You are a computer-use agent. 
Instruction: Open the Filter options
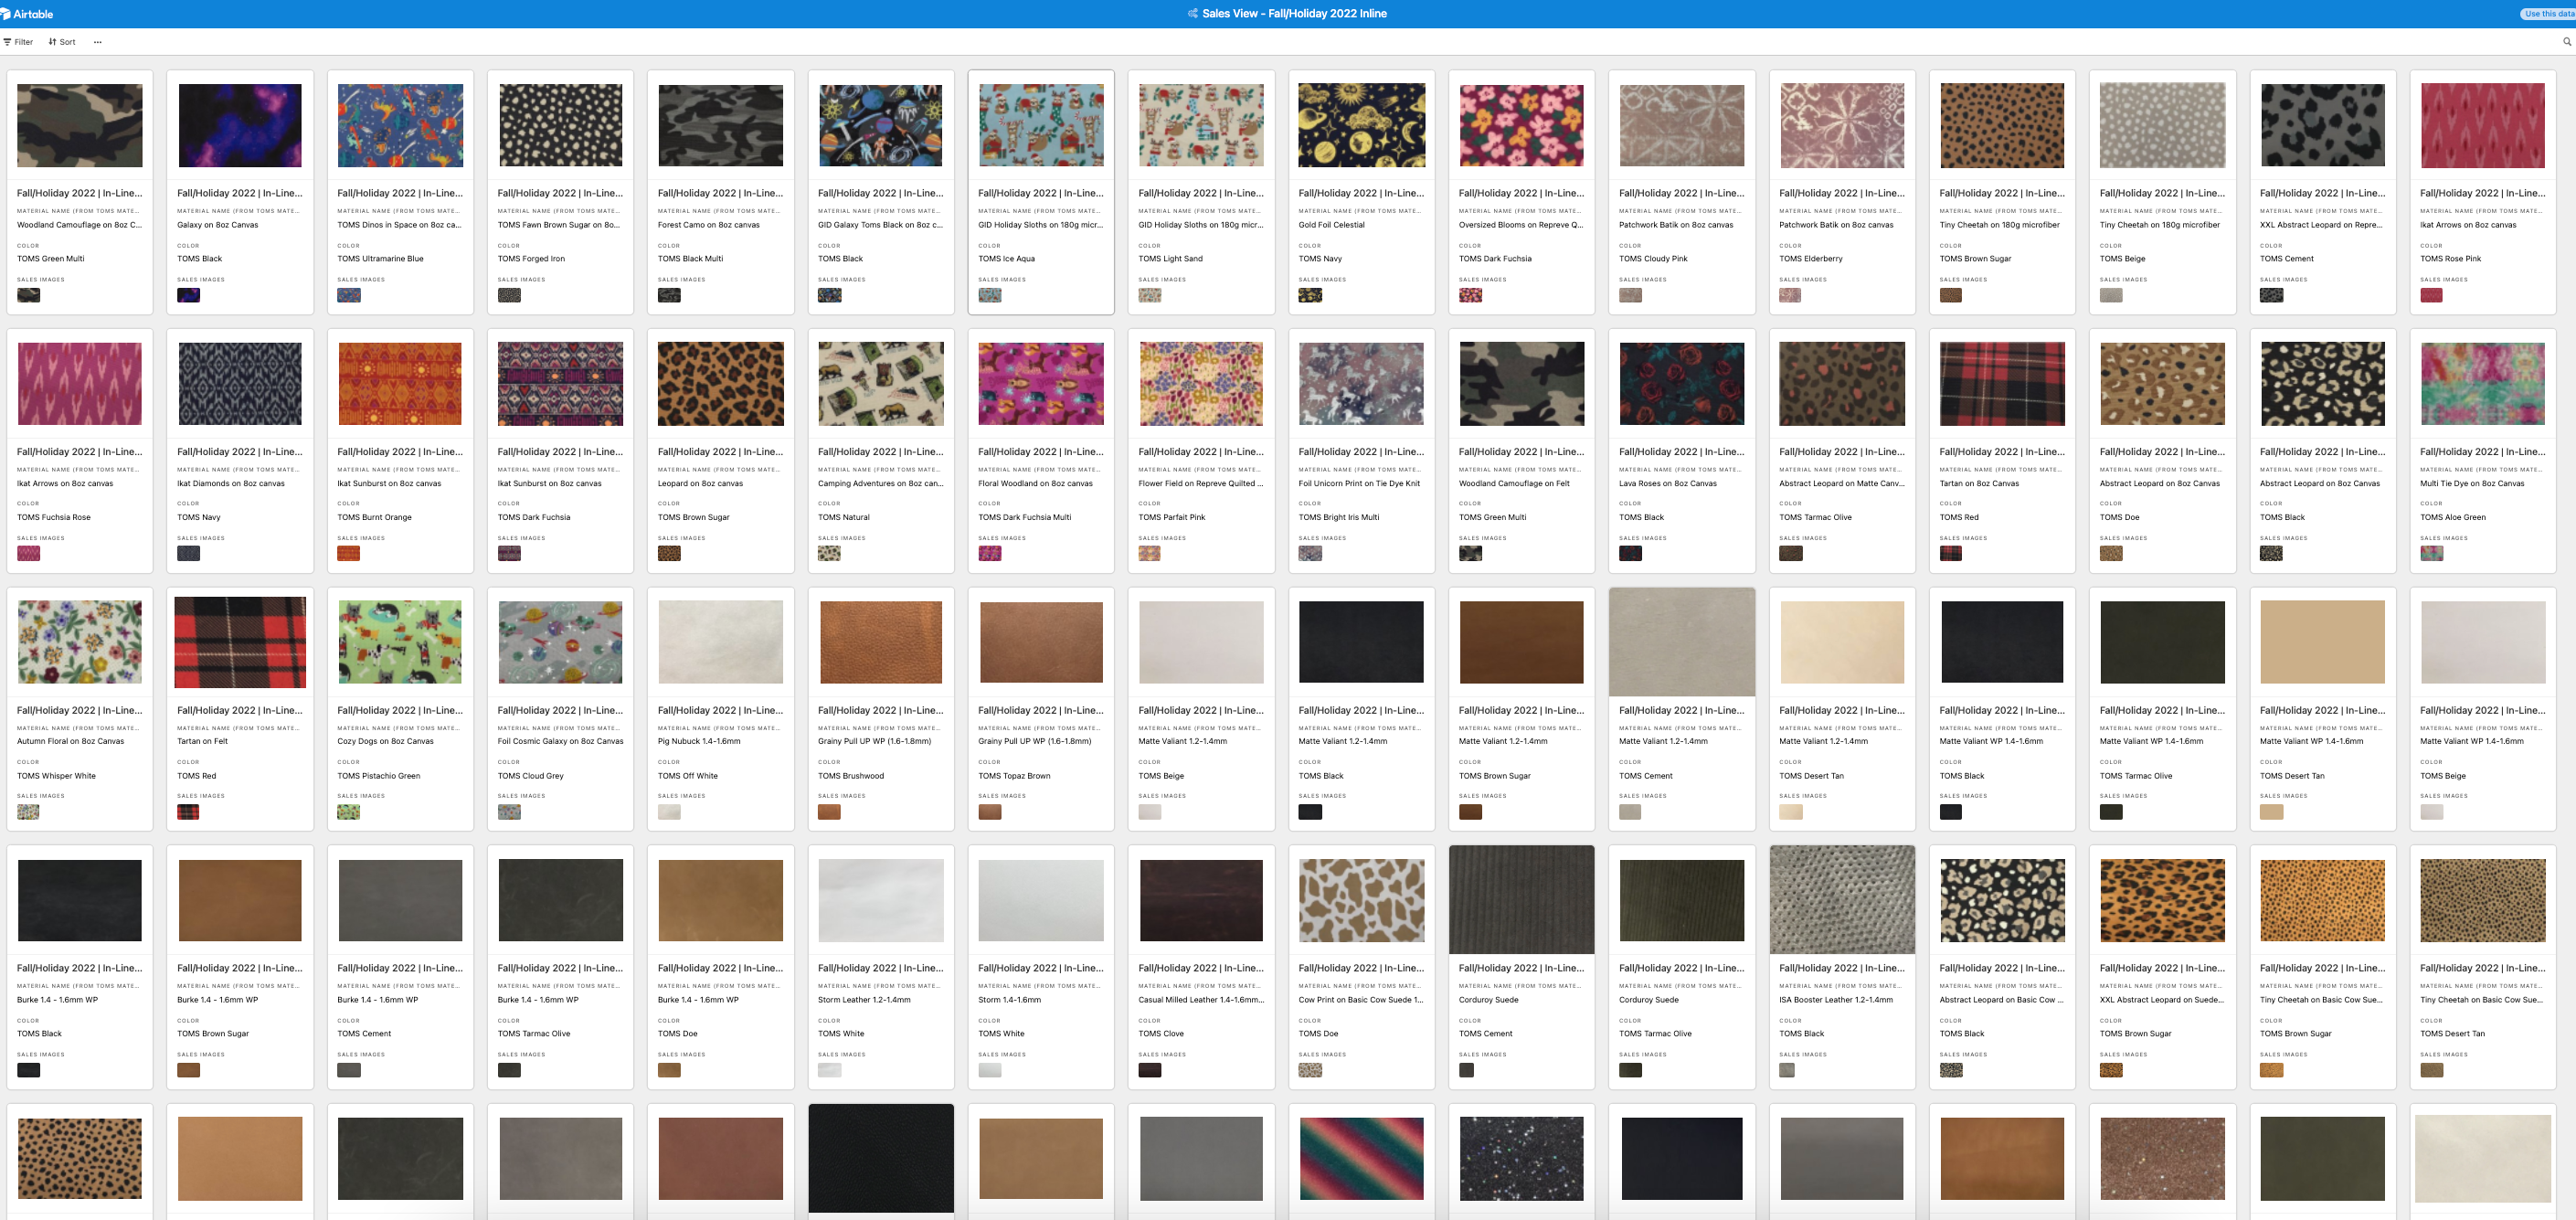[18, 42]
